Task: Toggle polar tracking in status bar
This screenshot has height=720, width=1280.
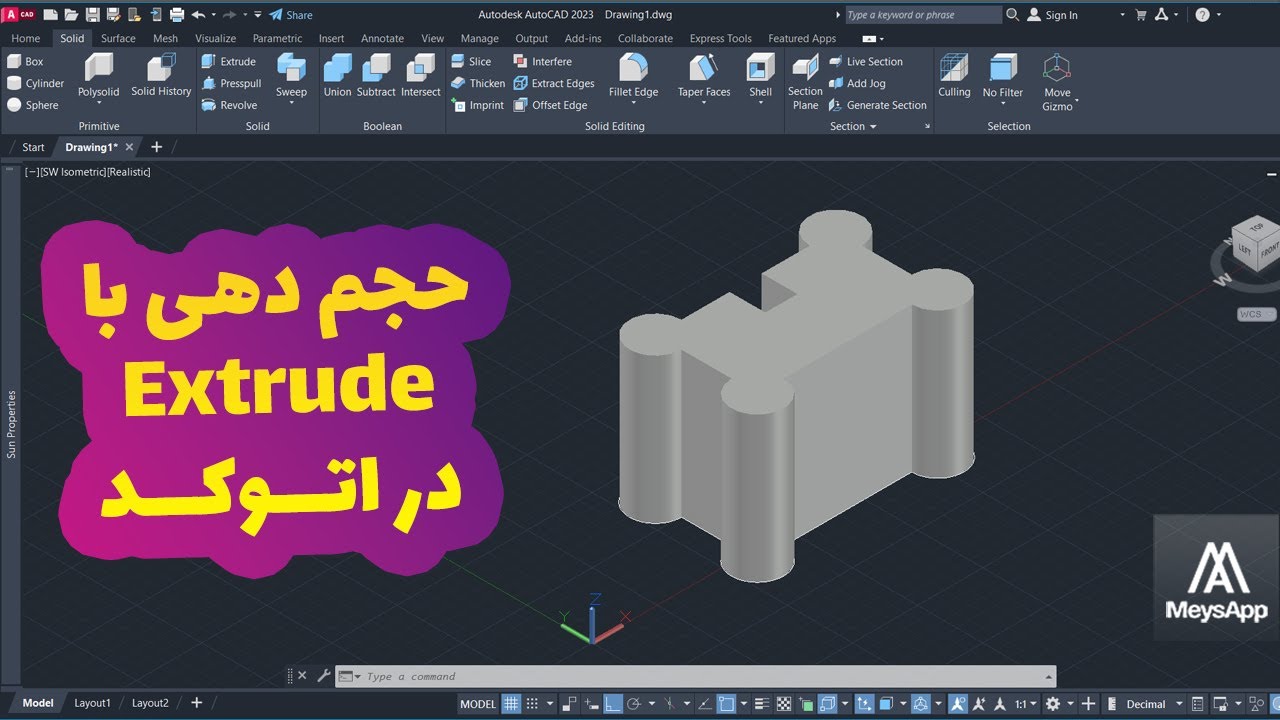Action: click(634, 704)
